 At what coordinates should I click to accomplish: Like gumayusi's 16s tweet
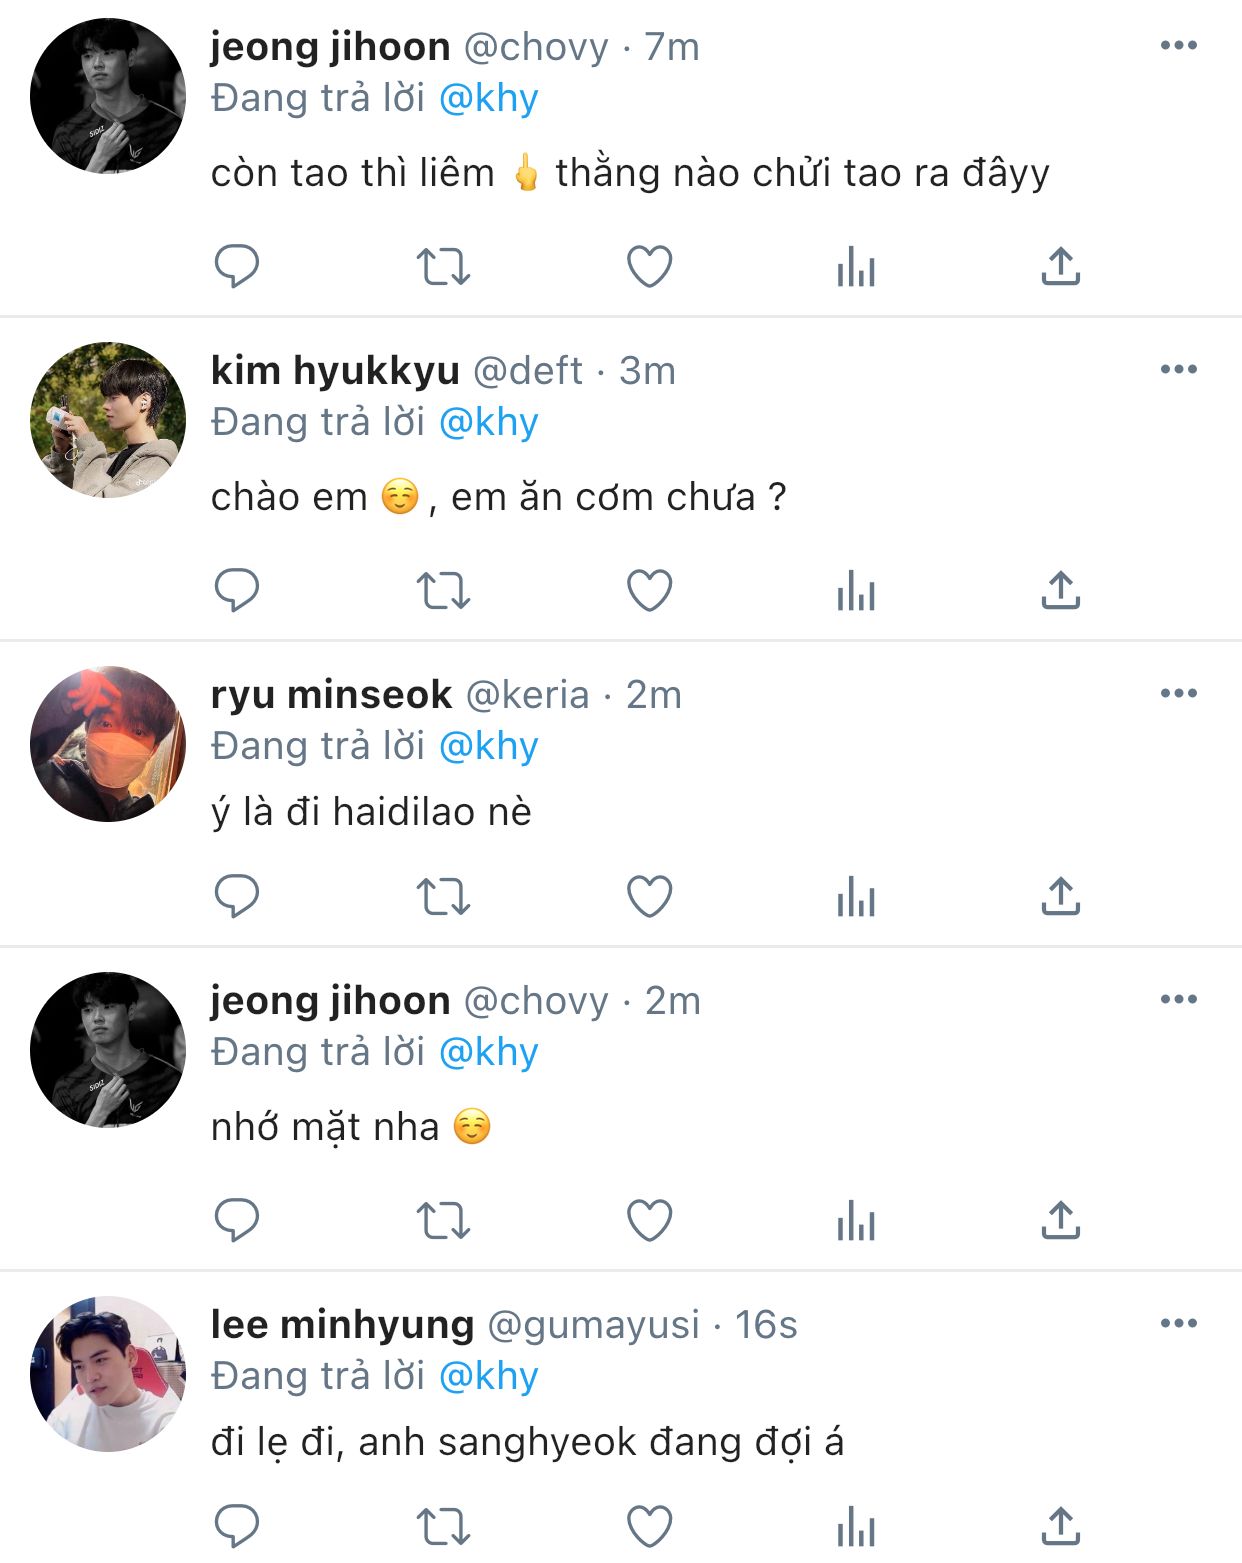tap(649, 1527)
